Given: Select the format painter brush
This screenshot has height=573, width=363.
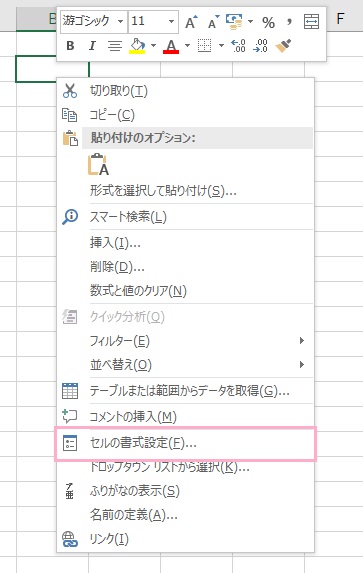Looking at the screenshot, I should coord(283,46).
